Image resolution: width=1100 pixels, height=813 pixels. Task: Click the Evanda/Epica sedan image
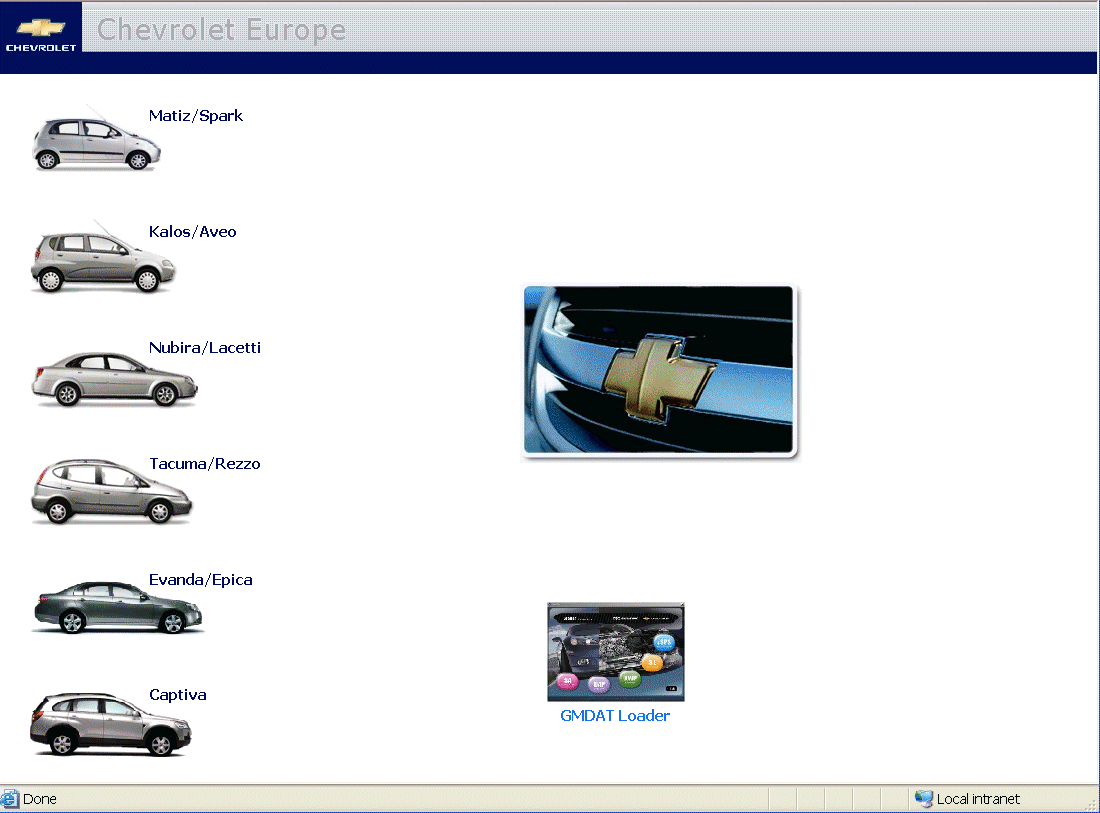[118, 608]
